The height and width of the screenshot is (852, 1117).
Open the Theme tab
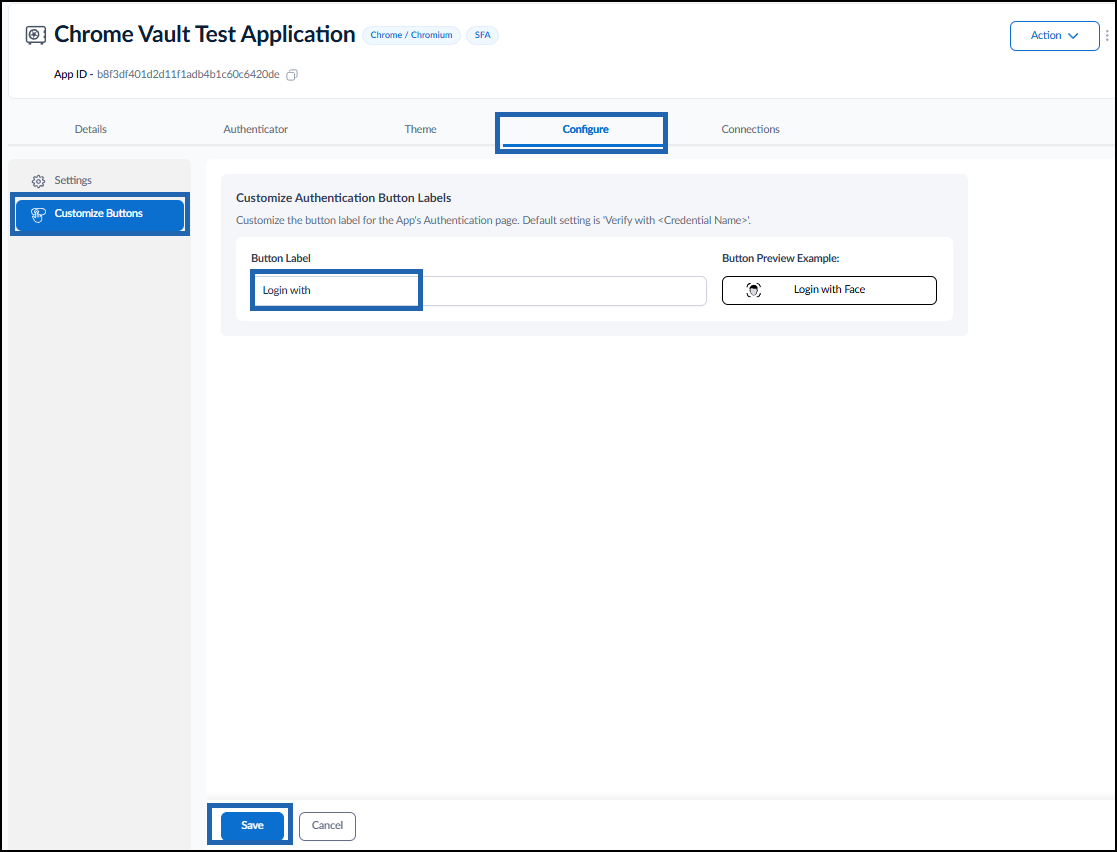[x=420, y=129]
